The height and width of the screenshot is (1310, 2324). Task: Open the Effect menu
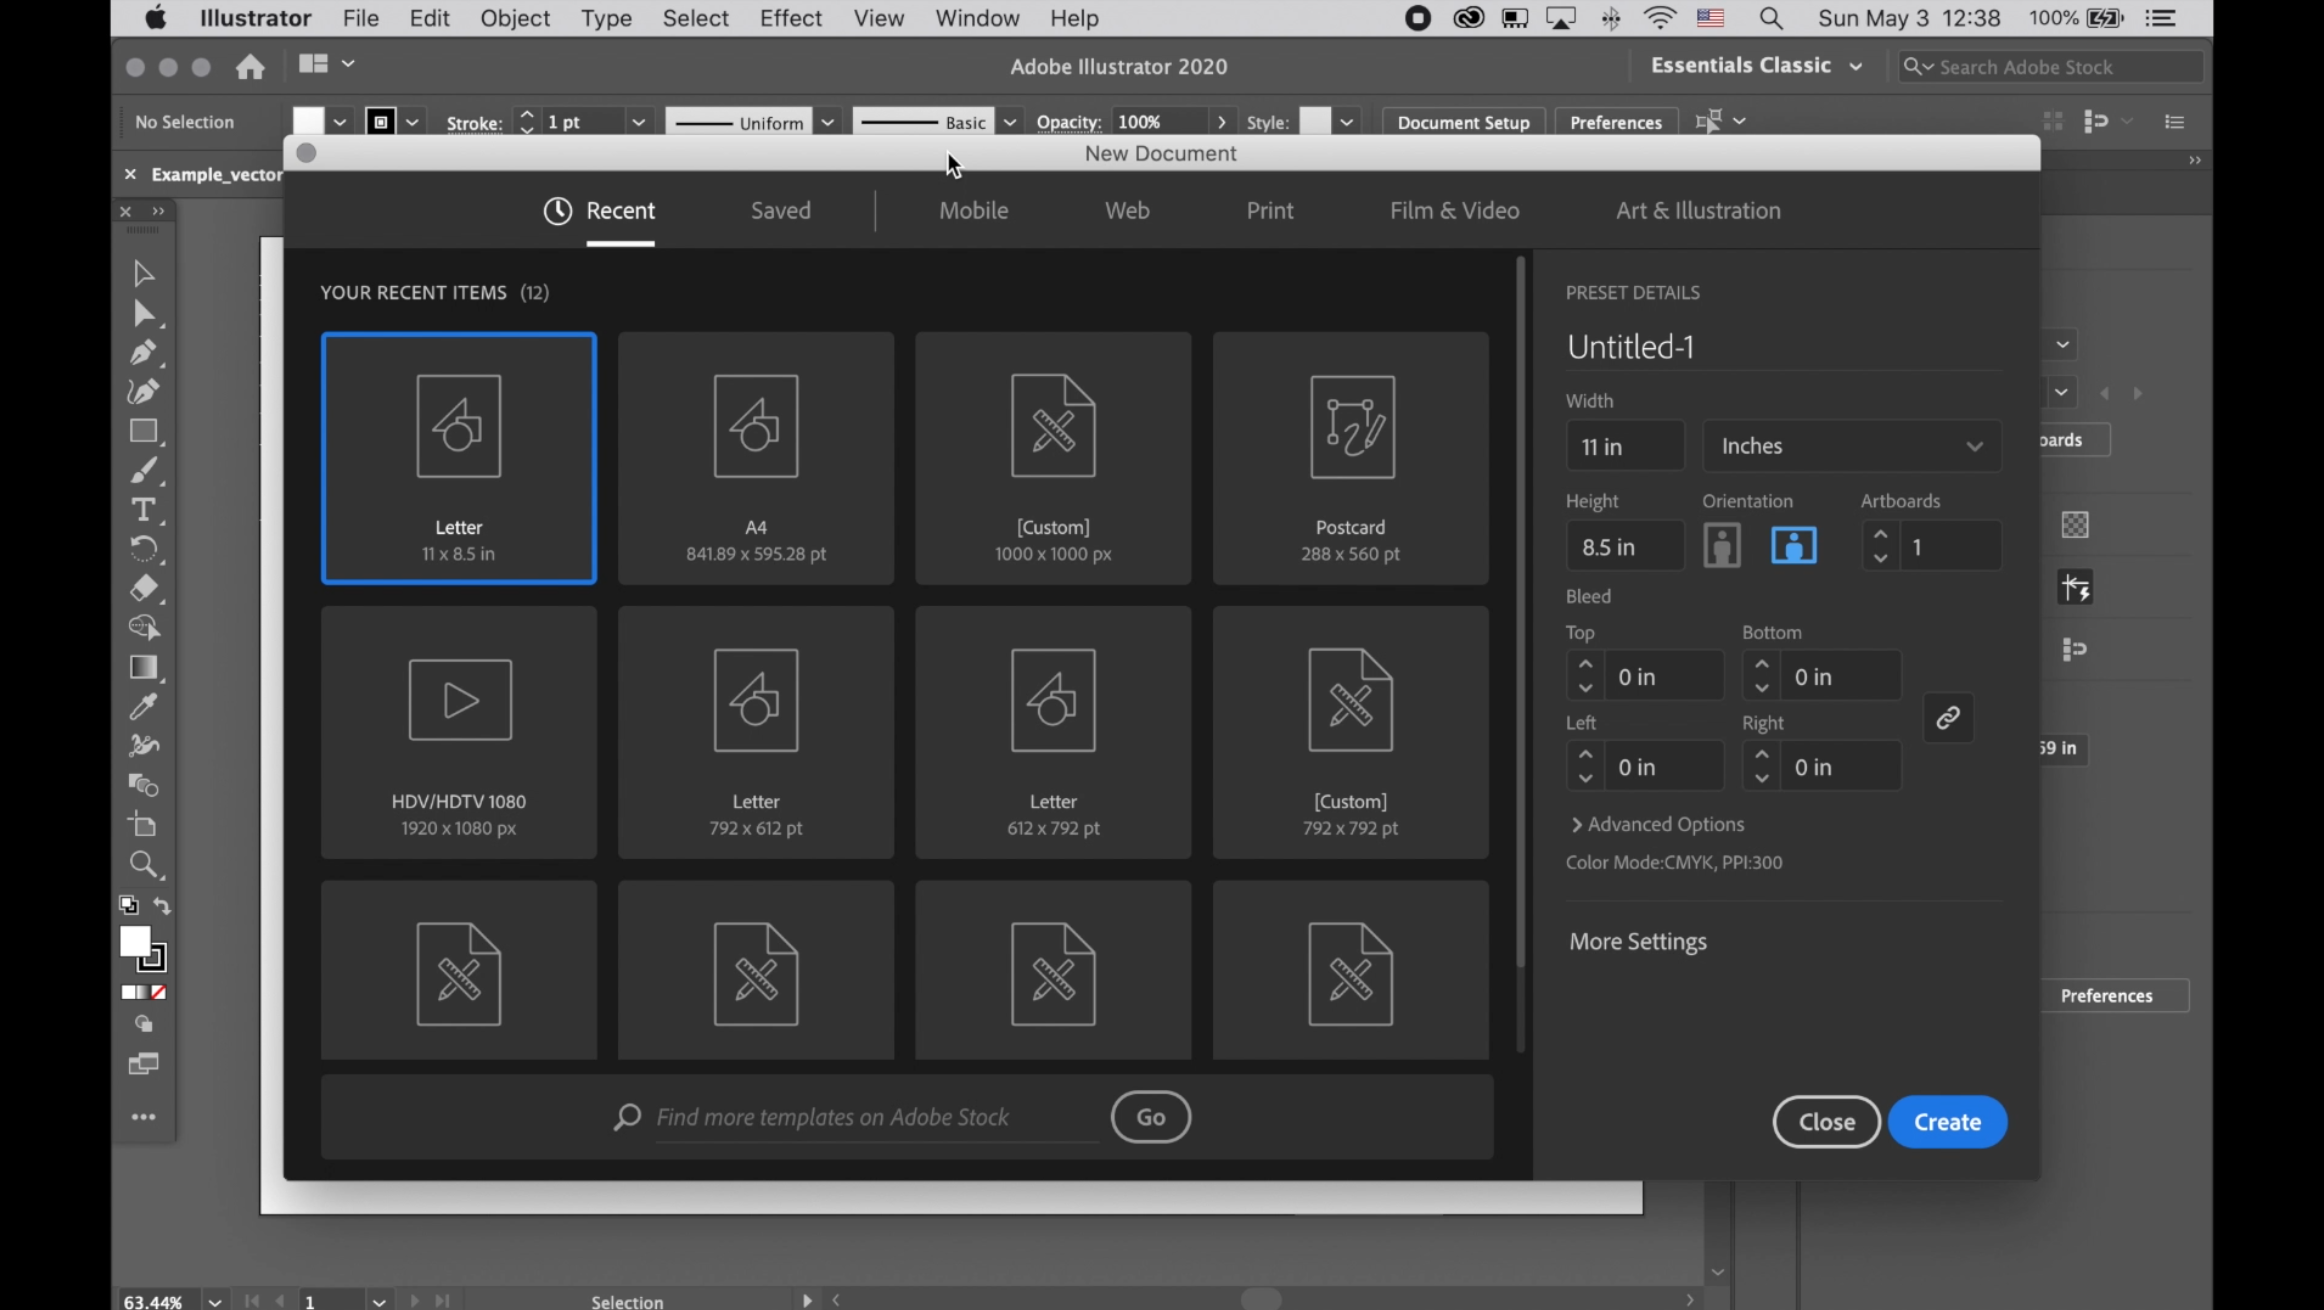coord(789,18)
